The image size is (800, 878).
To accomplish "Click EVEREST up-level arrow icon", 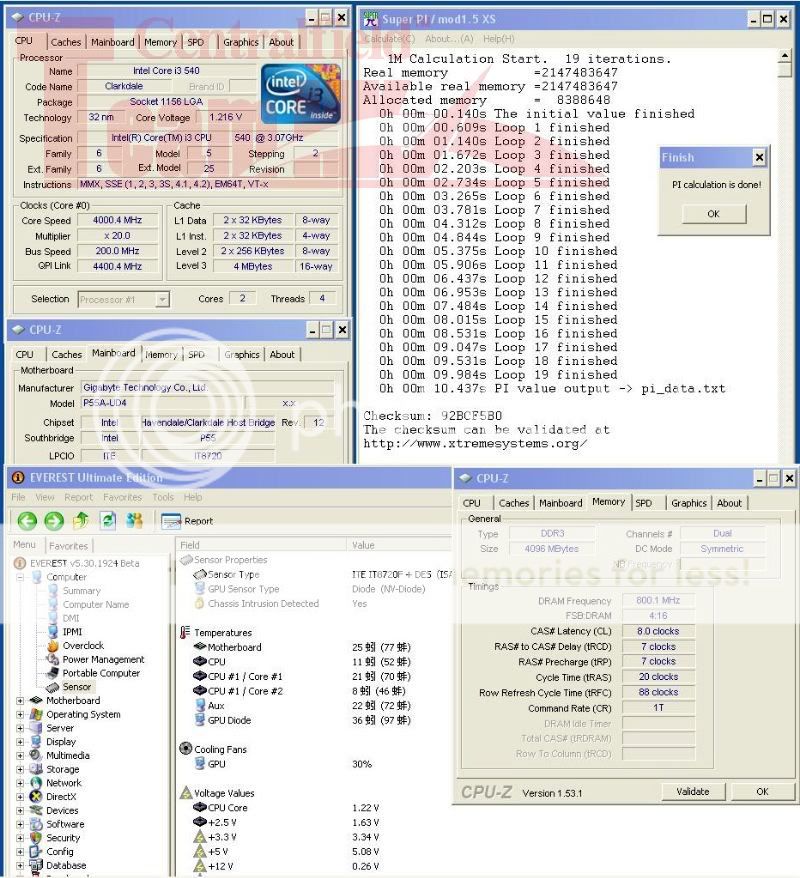I will coord(81,520).
